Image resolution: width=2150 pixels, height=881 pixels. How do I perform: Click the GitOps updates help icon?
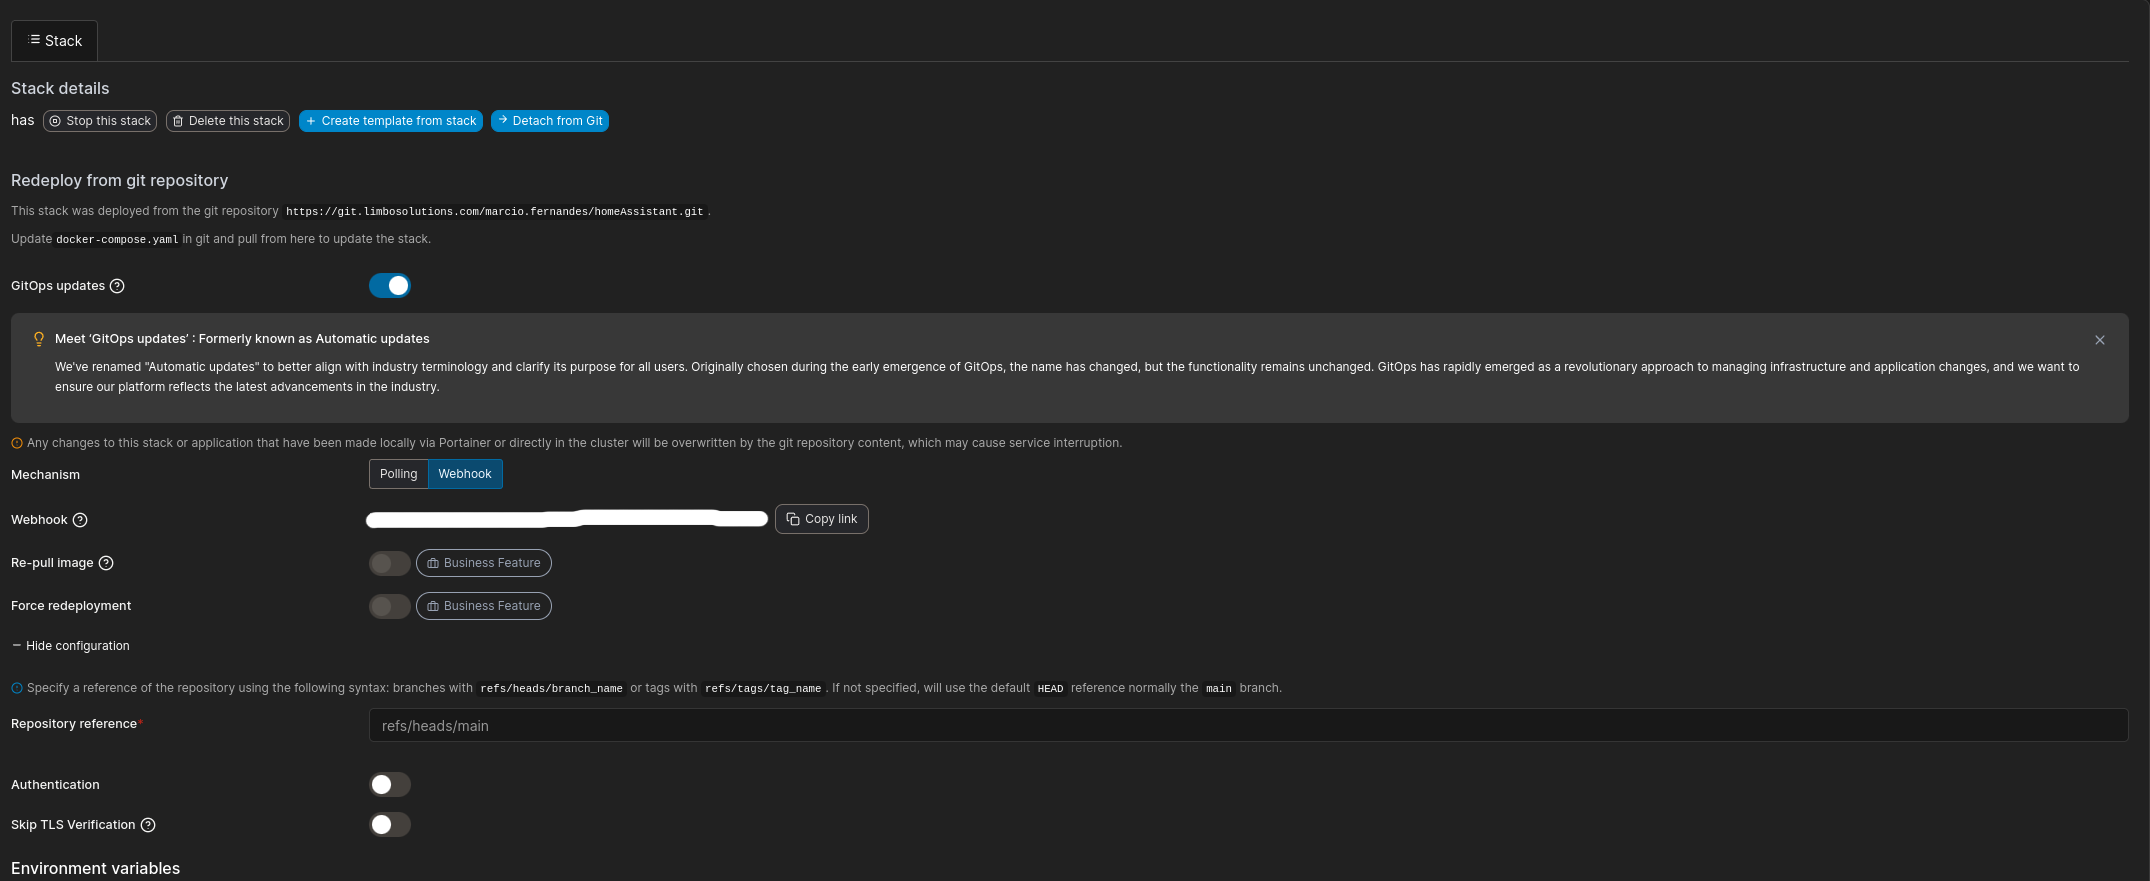(117, 286)
